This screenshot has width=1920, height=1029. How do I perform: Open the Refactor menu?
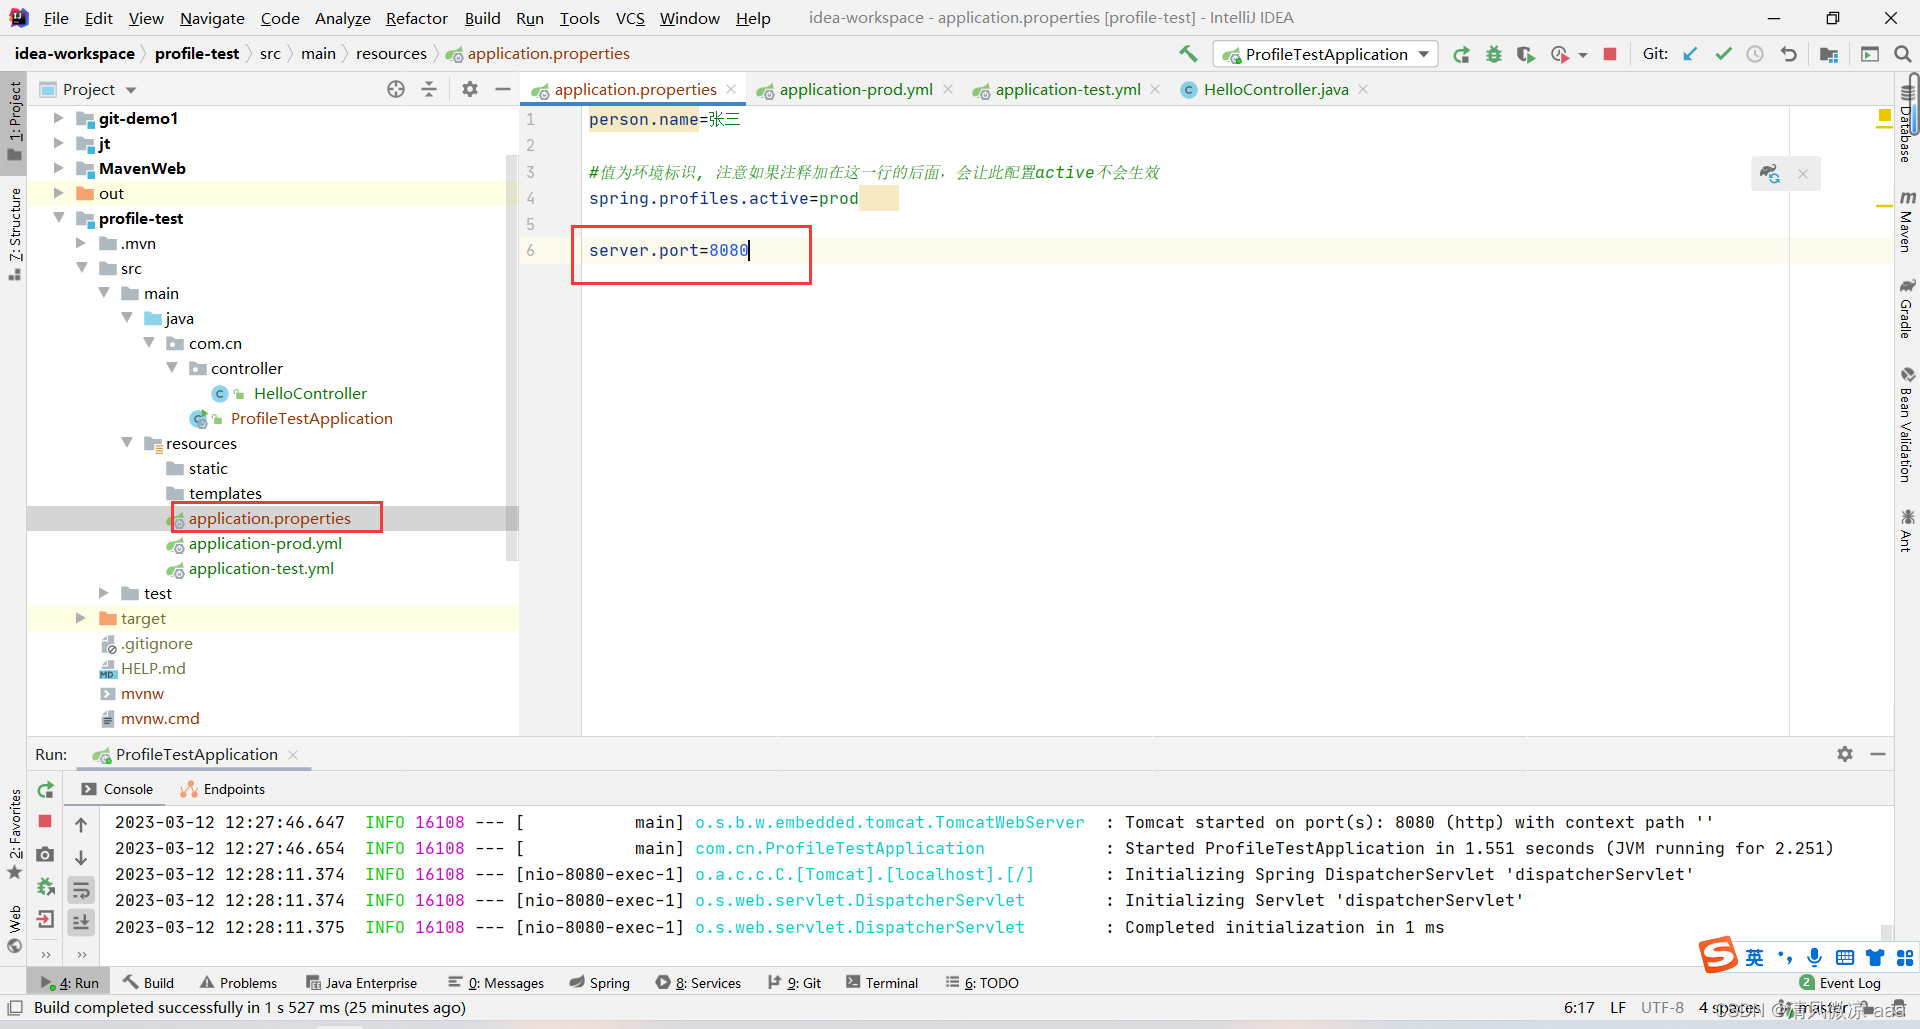pos(416,18)
